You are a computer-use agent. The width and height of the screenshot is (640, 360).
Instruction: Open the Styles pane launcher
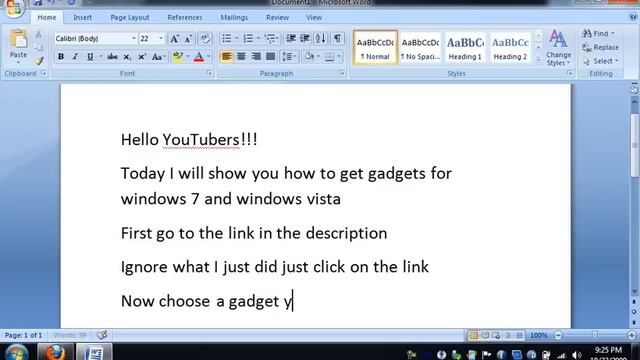[569, 73]
